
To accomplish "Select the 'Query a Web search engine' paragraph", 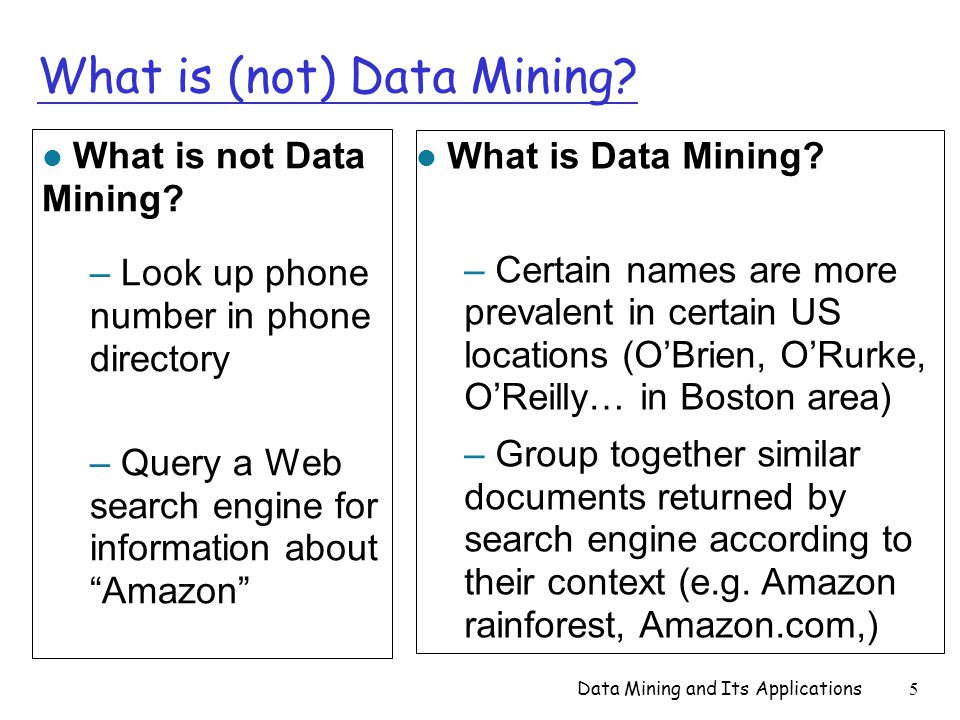I will [234, 527].
